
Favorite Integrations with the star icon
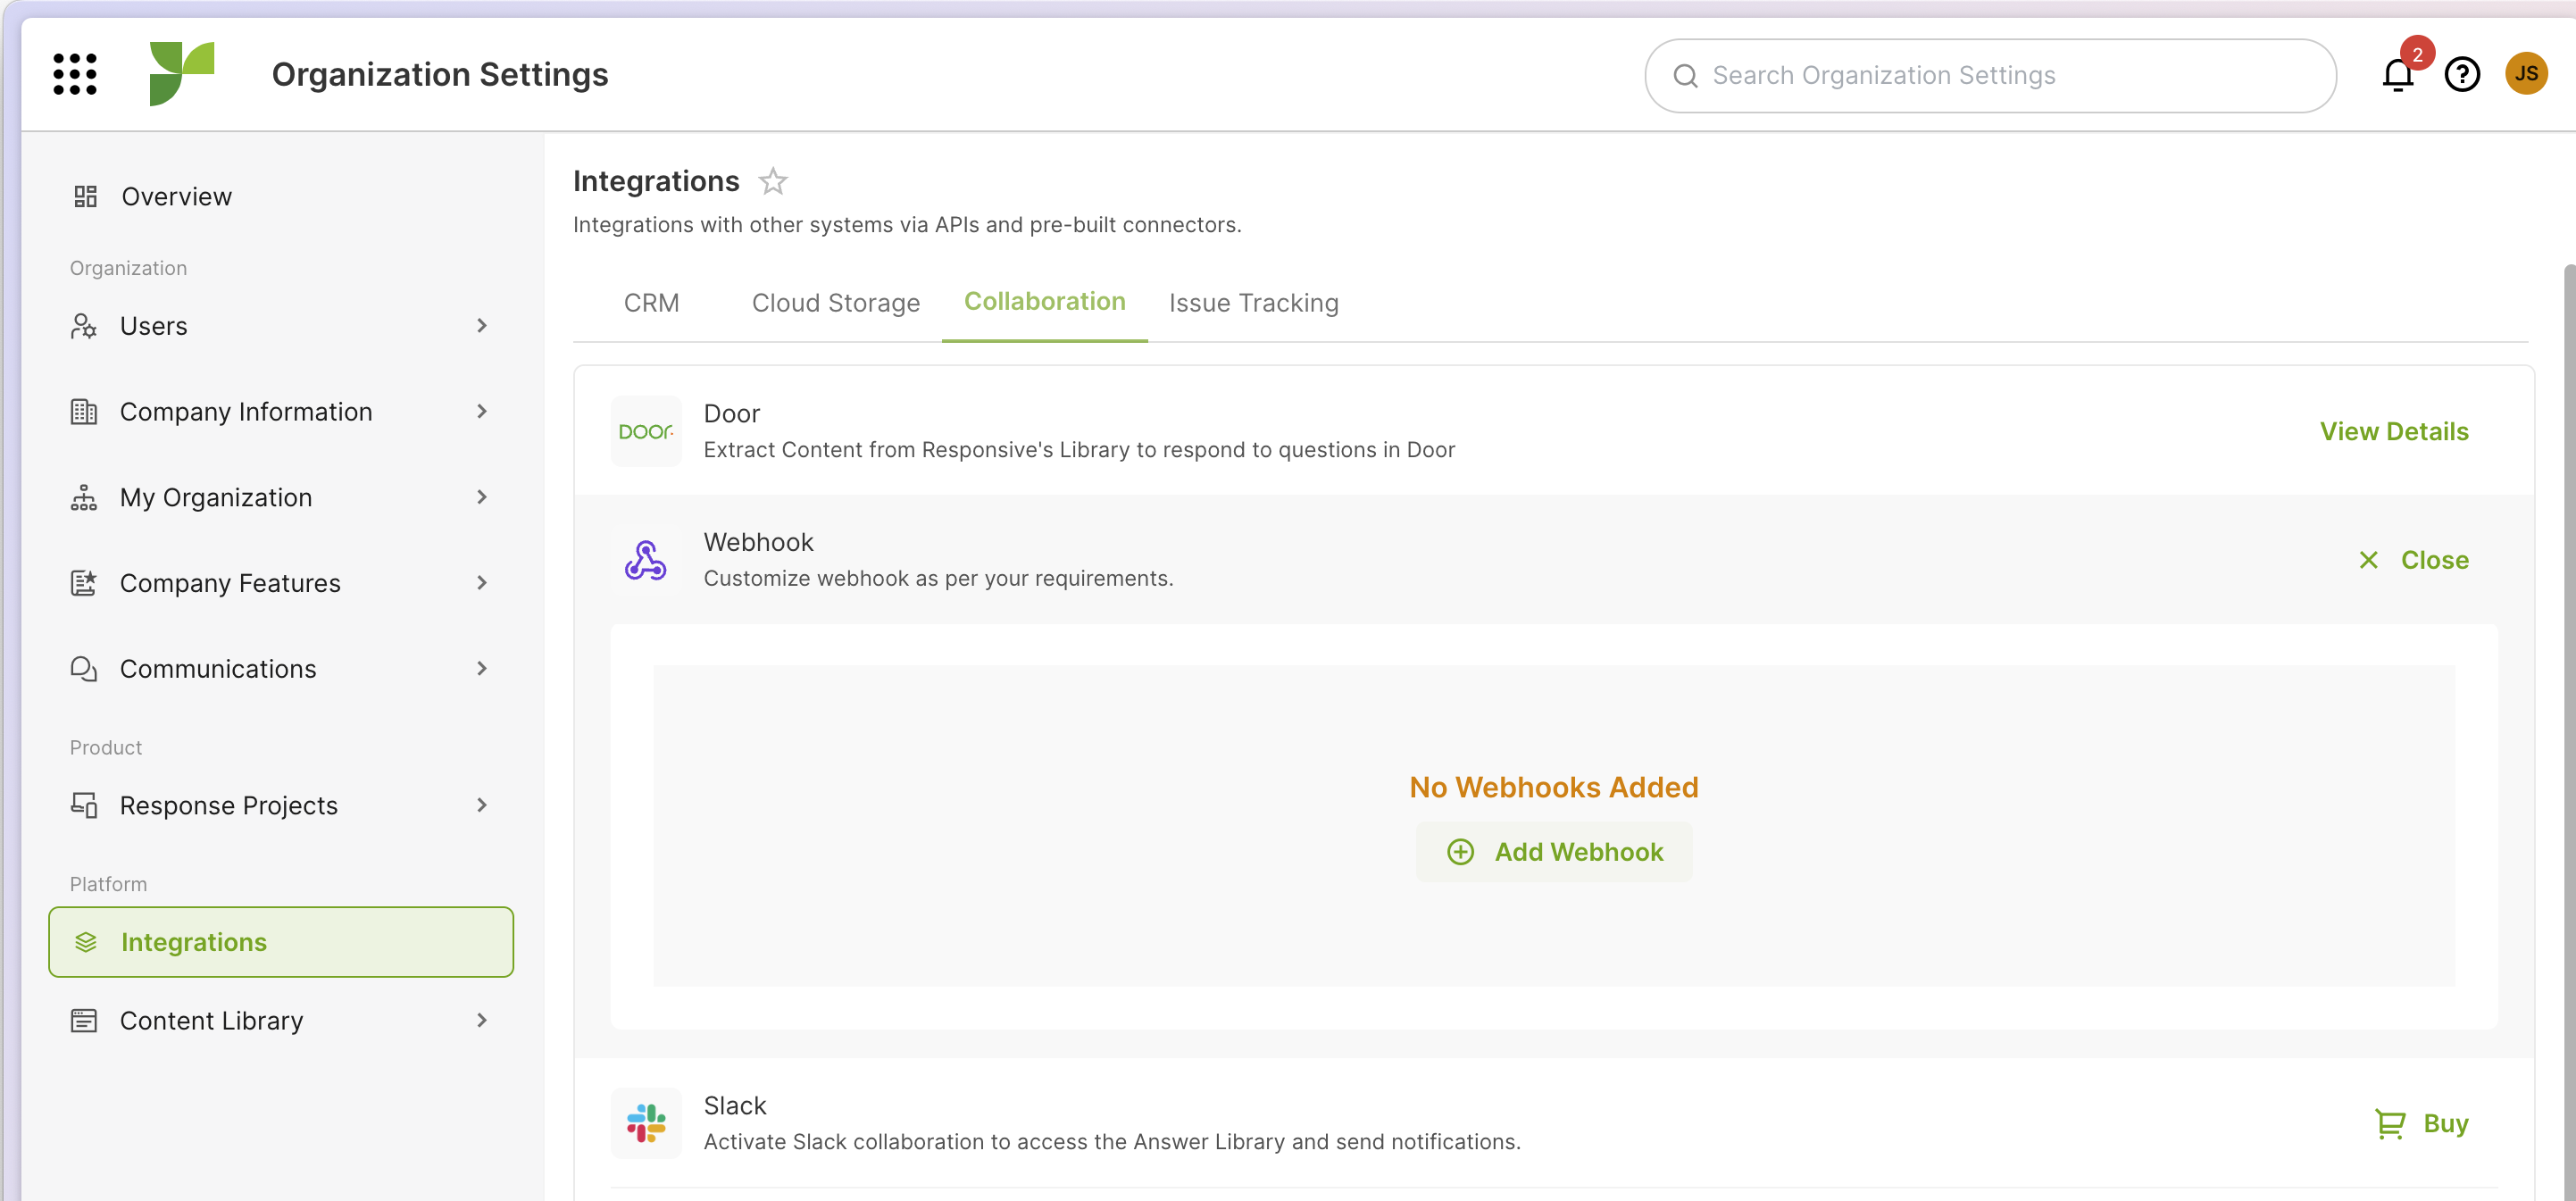point(773,181)
